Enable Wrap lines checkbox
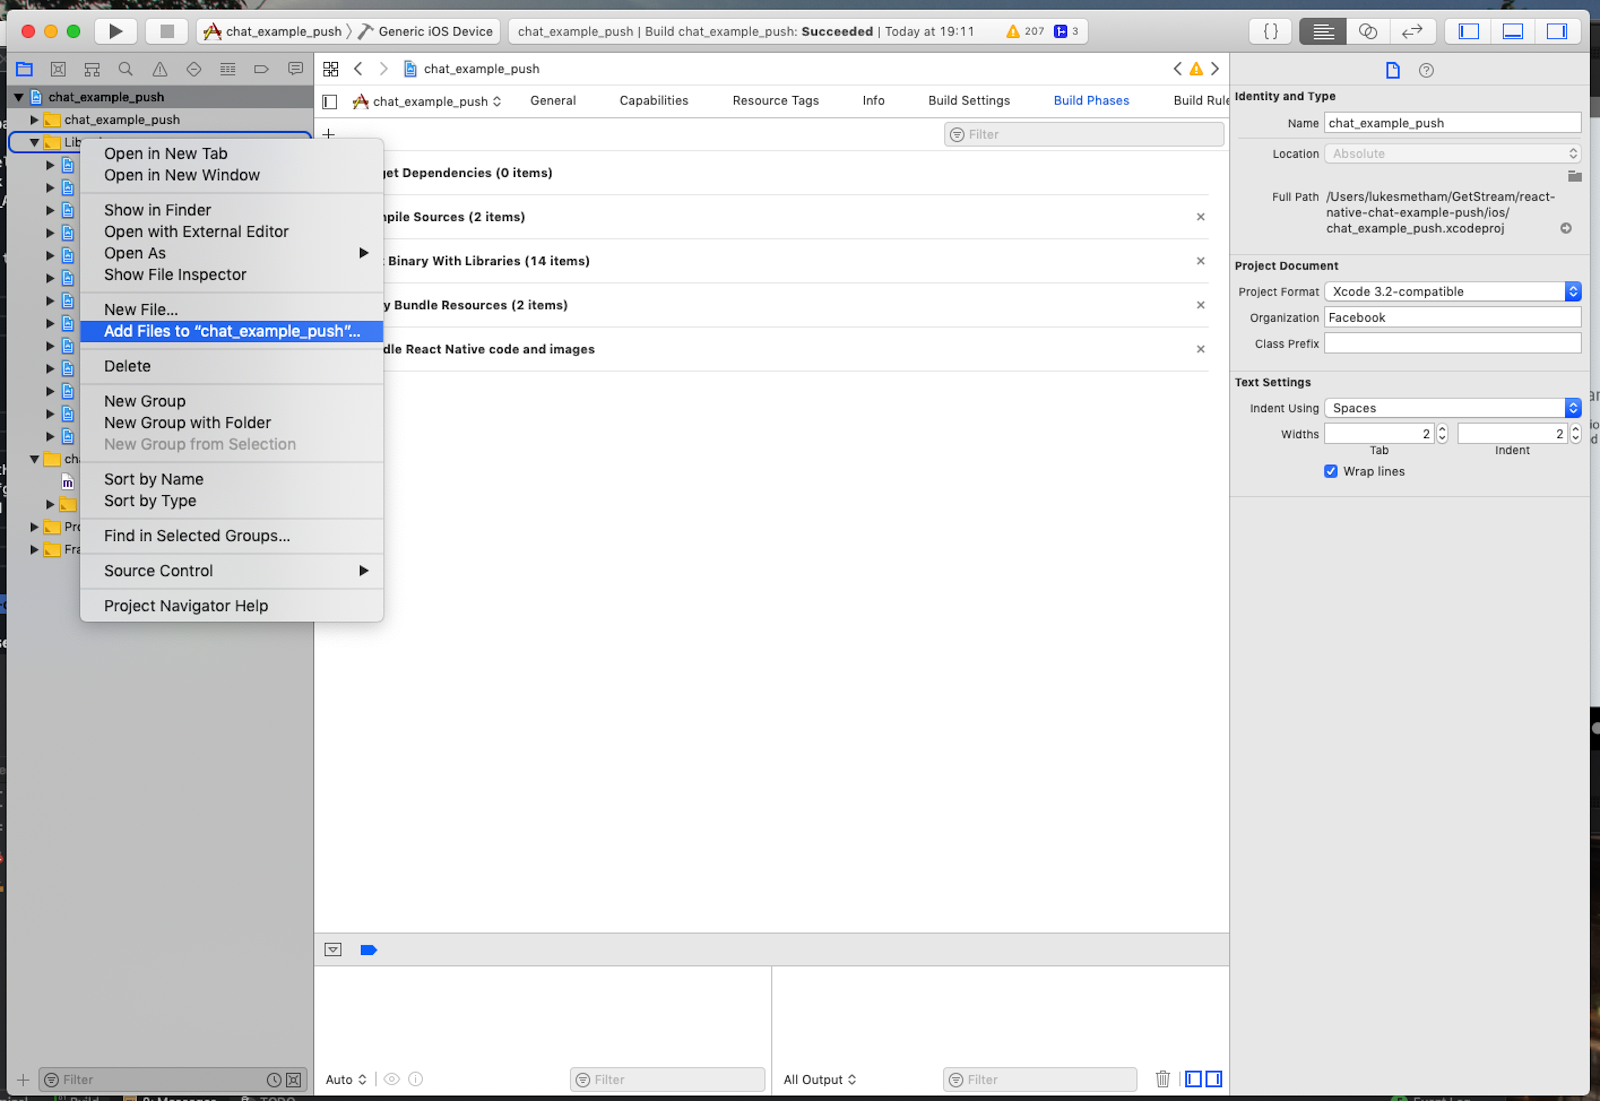This screenshot has height=1101, width=1600. [1331, 471]
